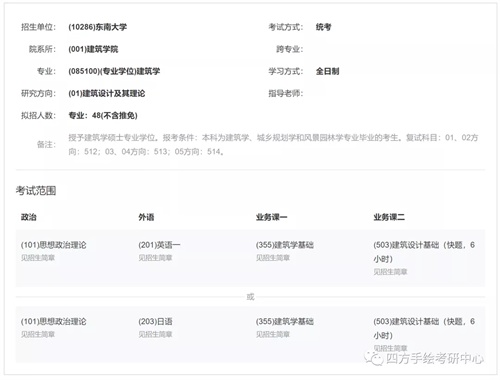Screen dimensions: 500x380
Task: Click (503)建筑设计基础 in the 英语一 row
Action: [x=424, y=252]
